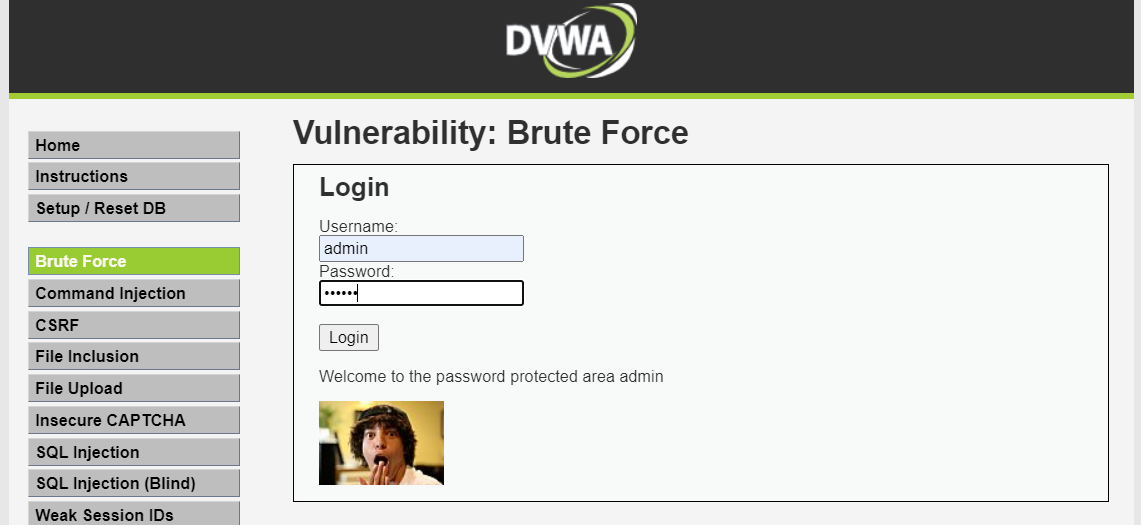The height and width of the screenshot is (525, 1141).
Task: Navigate to the CSRF page
Action: pos(134,325)
